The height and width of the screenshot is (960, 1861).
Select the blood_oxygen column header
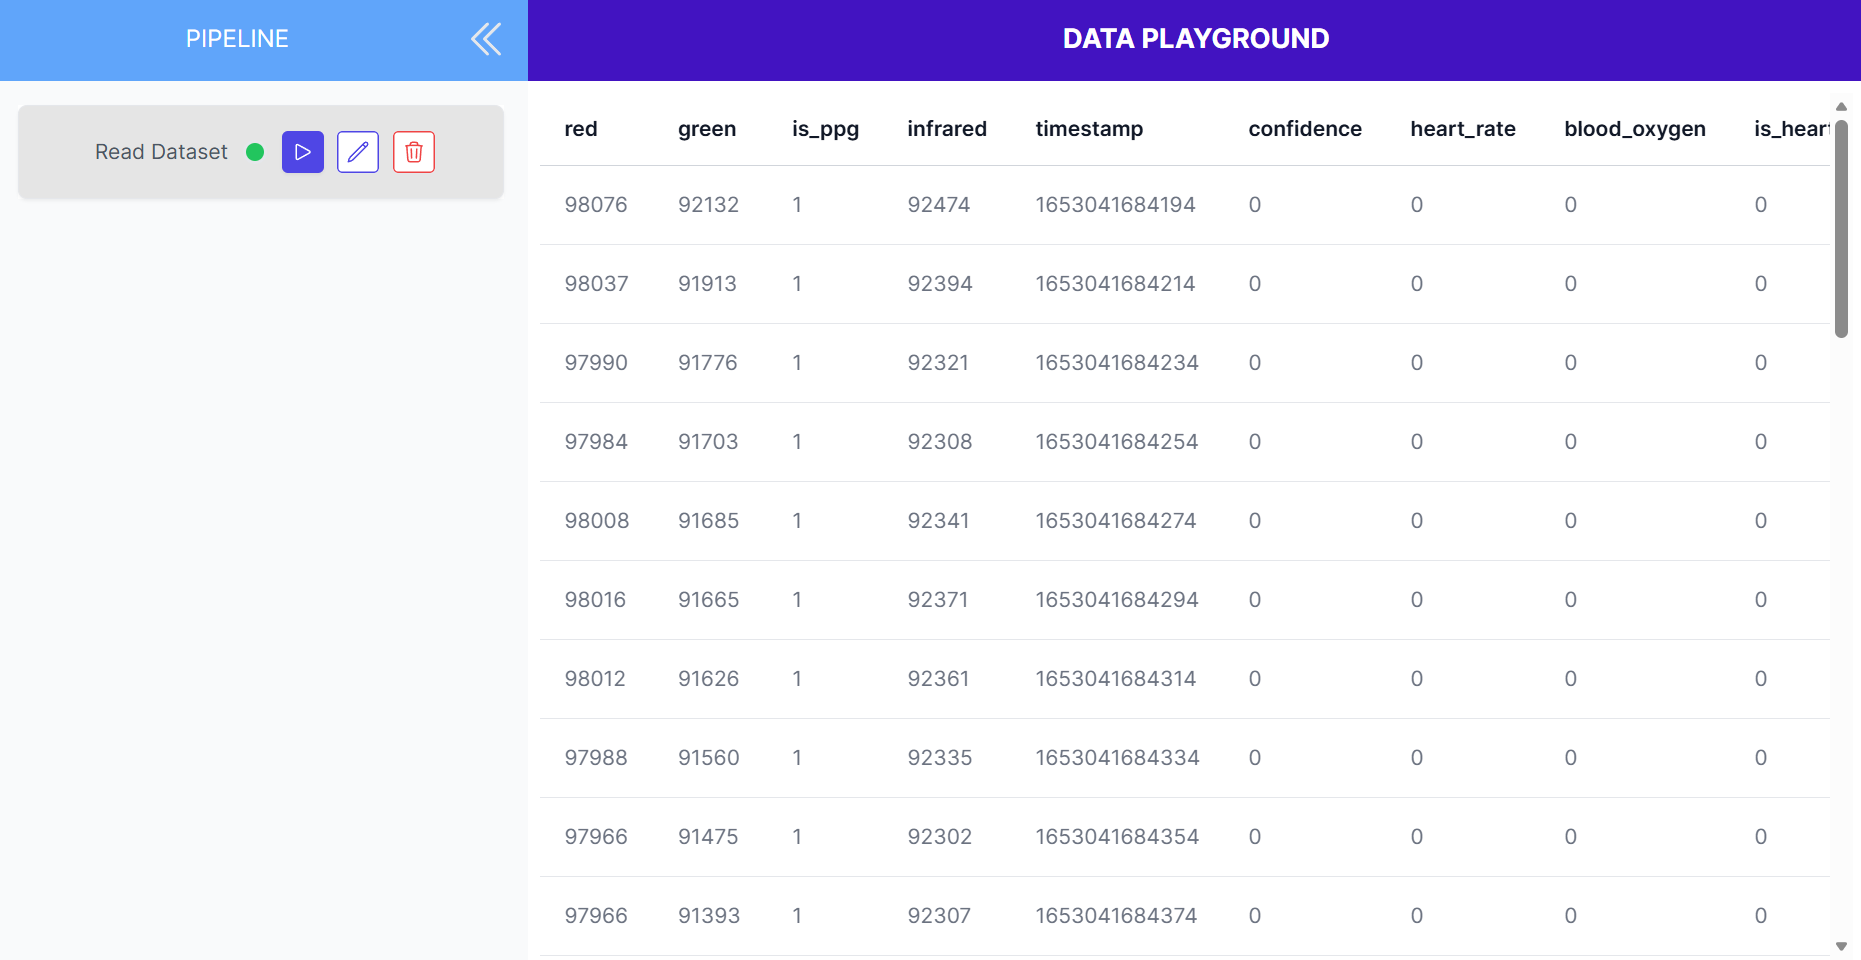point(1635,129)
